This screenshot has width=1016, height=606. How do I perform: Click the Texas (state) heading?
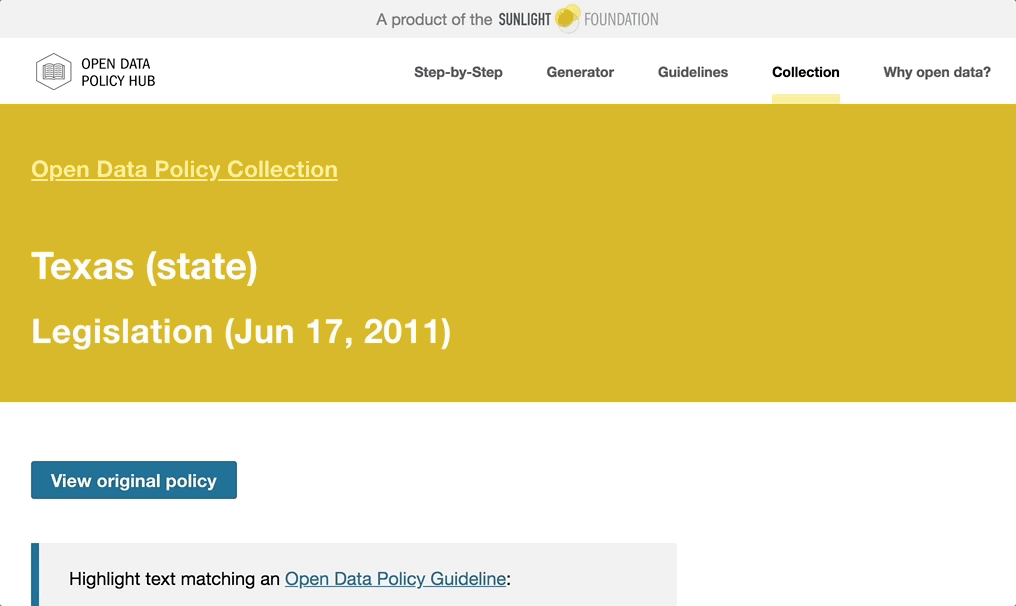(145, 267)
